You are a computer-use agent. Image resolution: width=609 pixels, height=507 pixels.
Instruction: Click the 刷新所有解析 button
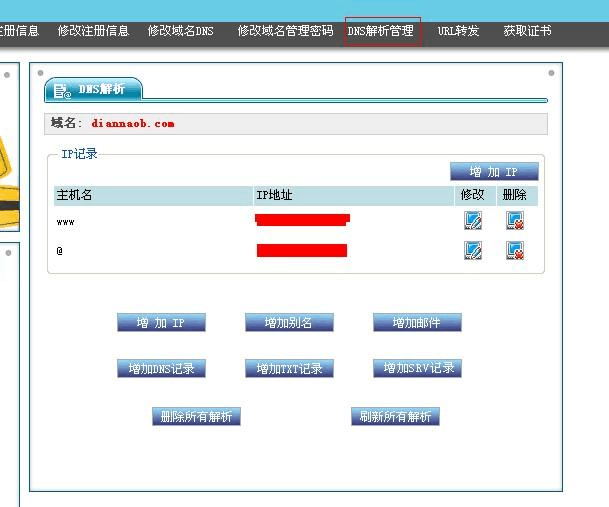click(395, 417)
